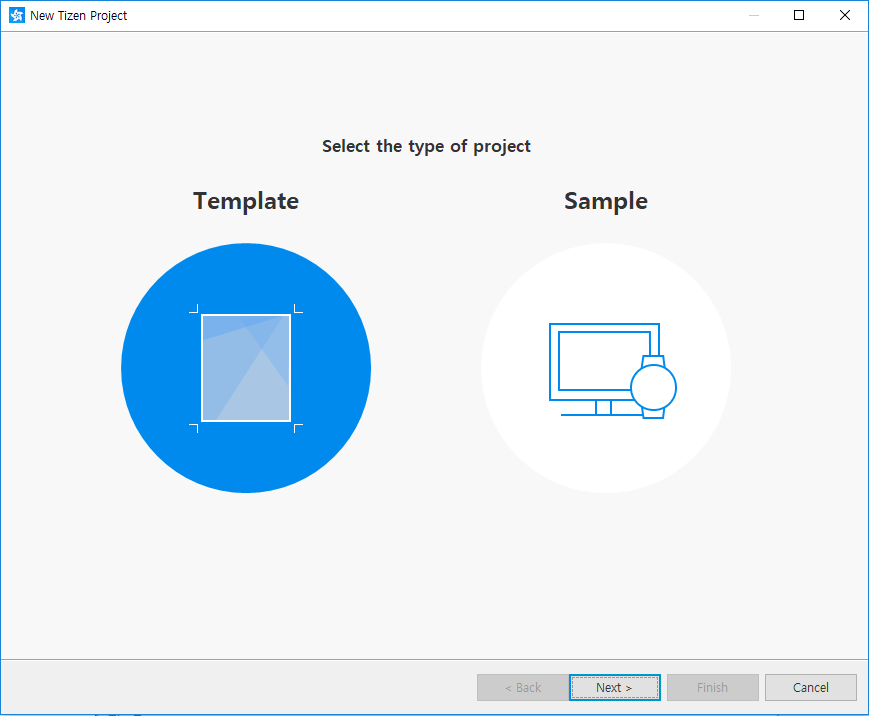
Task: Maximize the wizard window
Action: pos(798,15)
